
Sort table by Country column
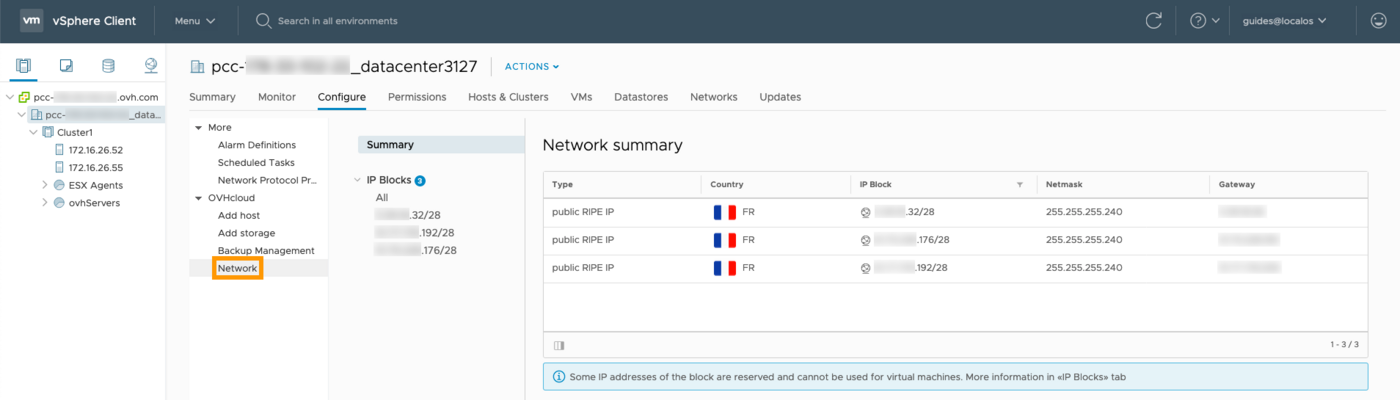coord(726,184)
